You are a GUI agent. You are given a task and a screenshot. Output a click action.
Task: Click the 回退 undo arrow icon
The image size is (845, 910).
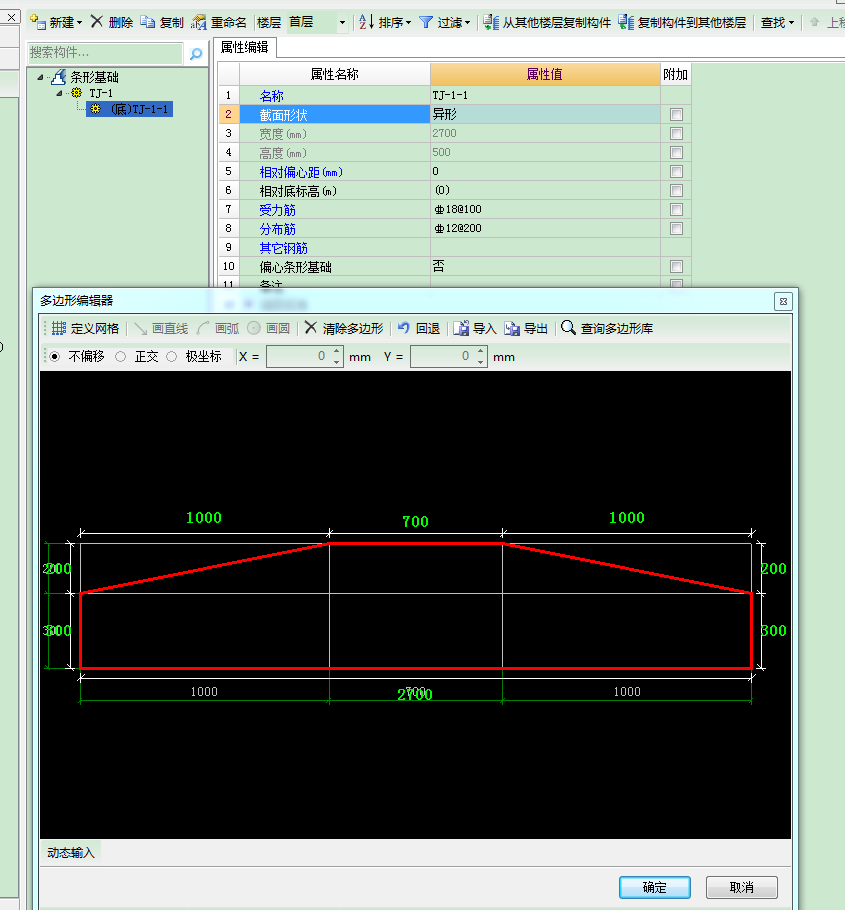pyautogui.click(x=404, y=328)
